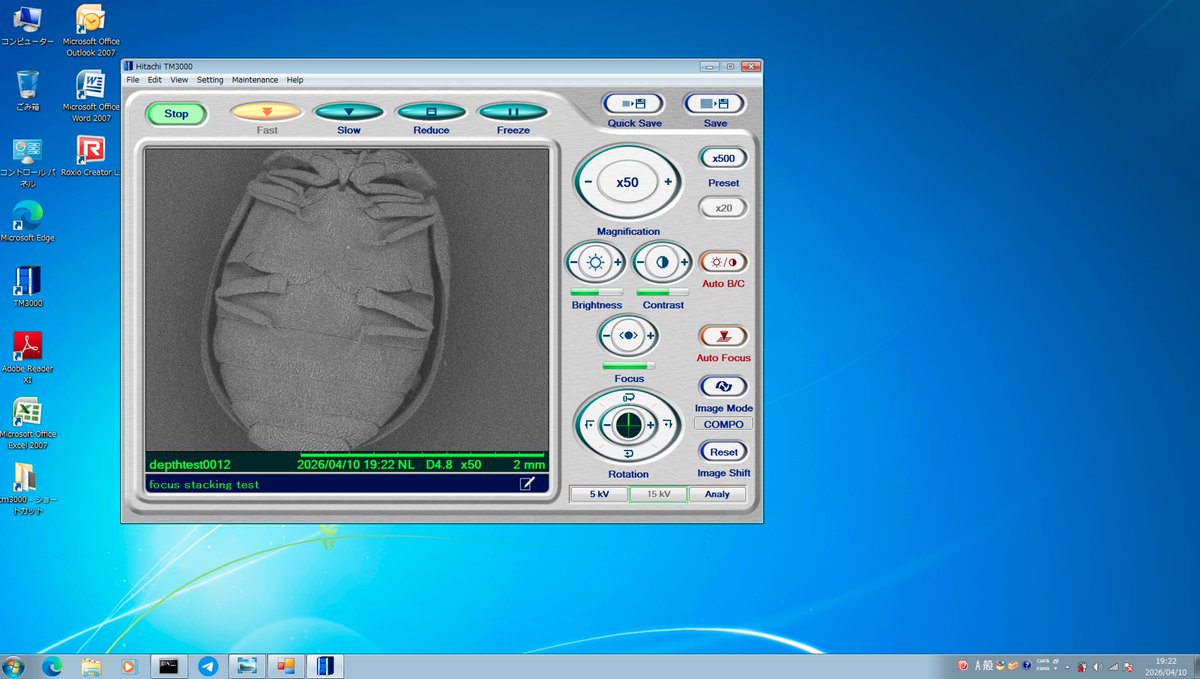Image resolution: width=1200 pixels, height=679 pixels.
Task: Stop the scan with Stop button
Action: click(176, 114)
